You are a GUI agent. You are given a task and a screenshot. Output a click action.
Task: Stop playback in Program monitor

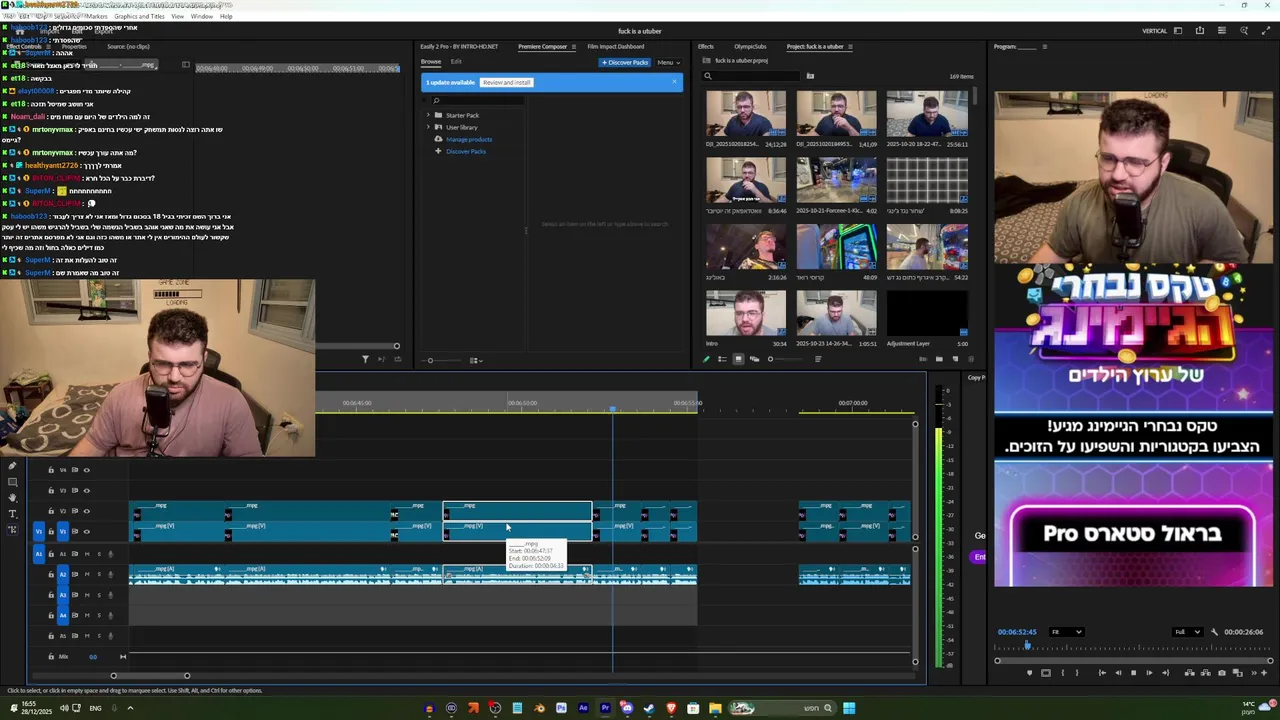pos(1133,673)
